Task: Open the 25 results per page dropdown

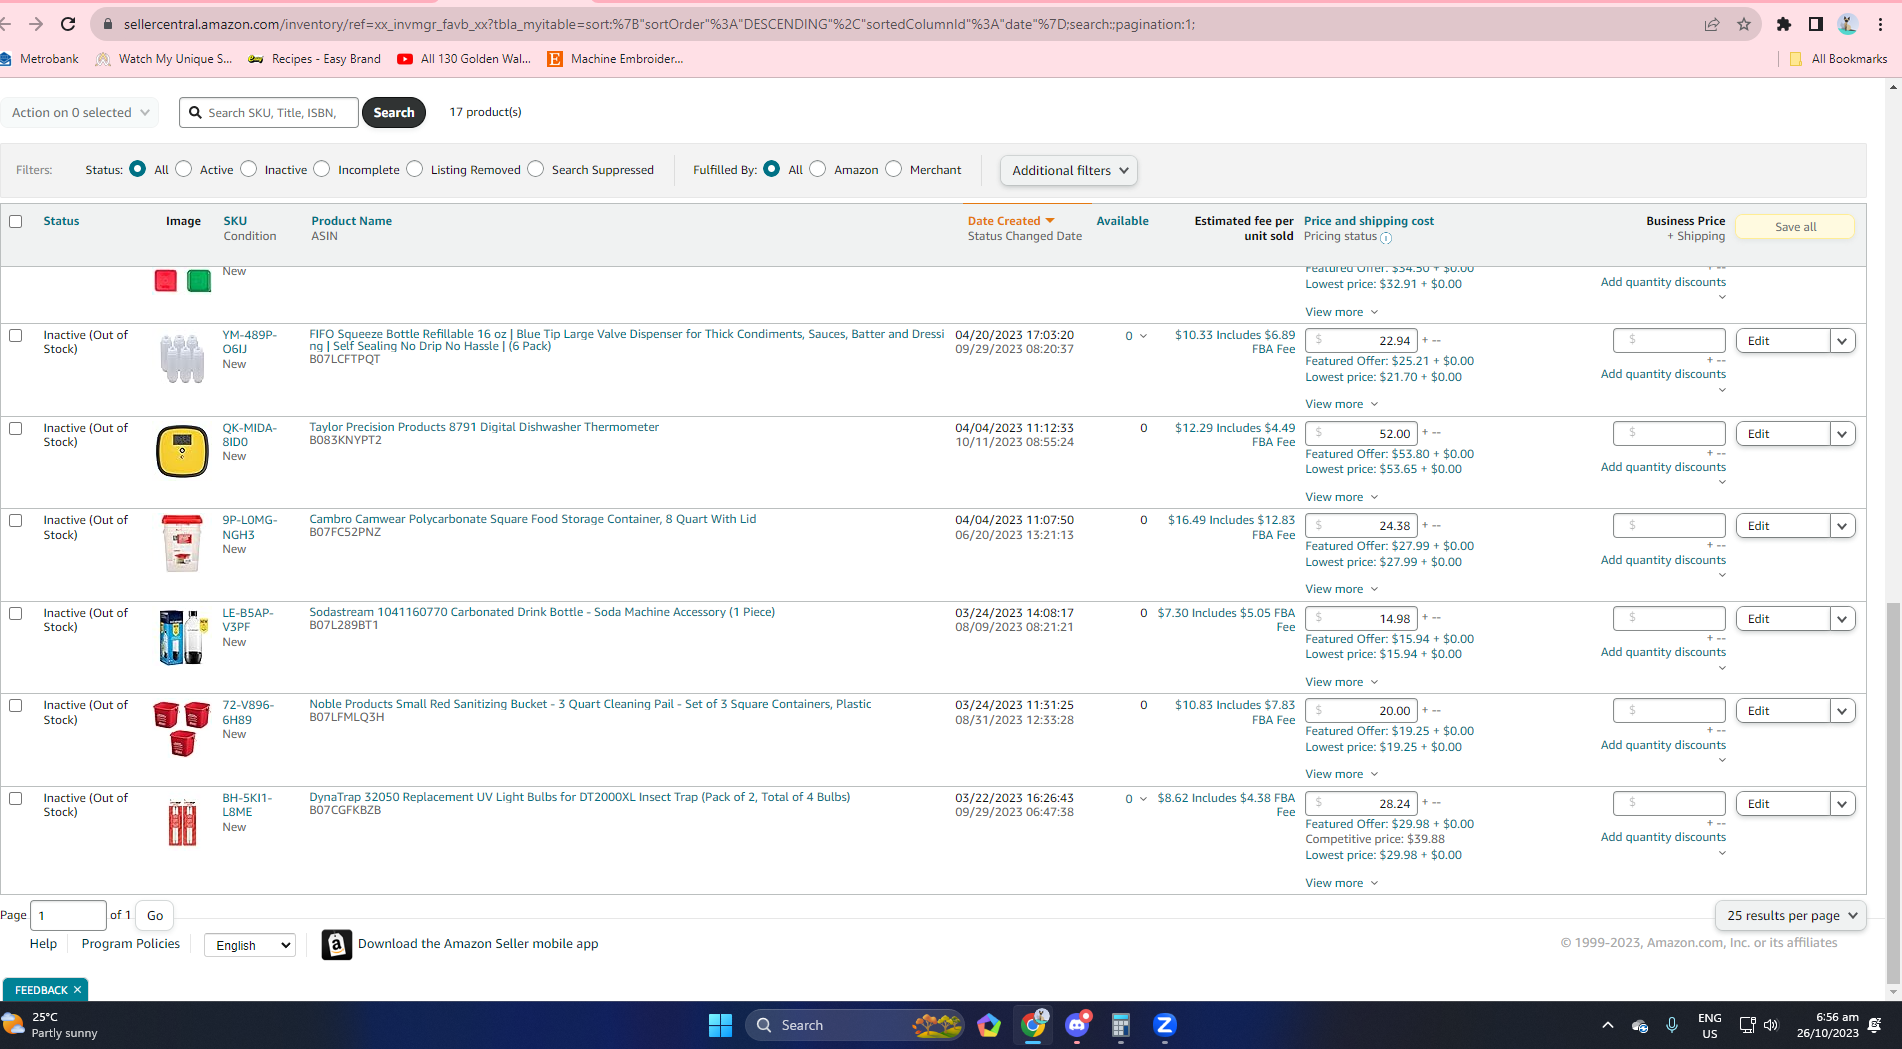Action: click(x=1791, y=915)
